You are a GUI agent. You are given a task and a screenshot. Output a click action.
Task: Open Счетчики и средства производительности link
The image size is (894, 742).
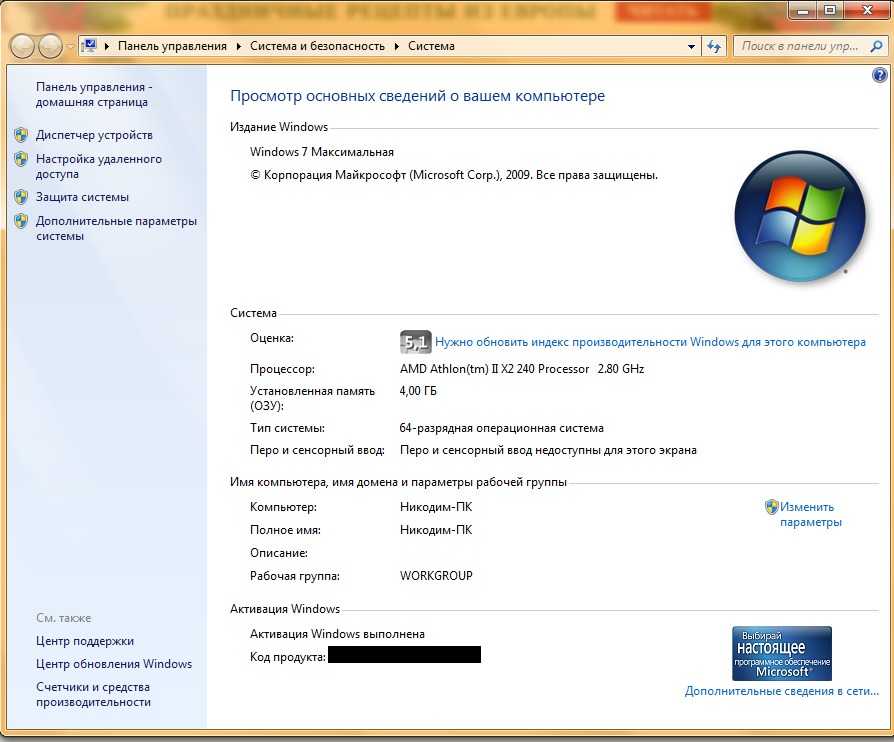[94, 695]
